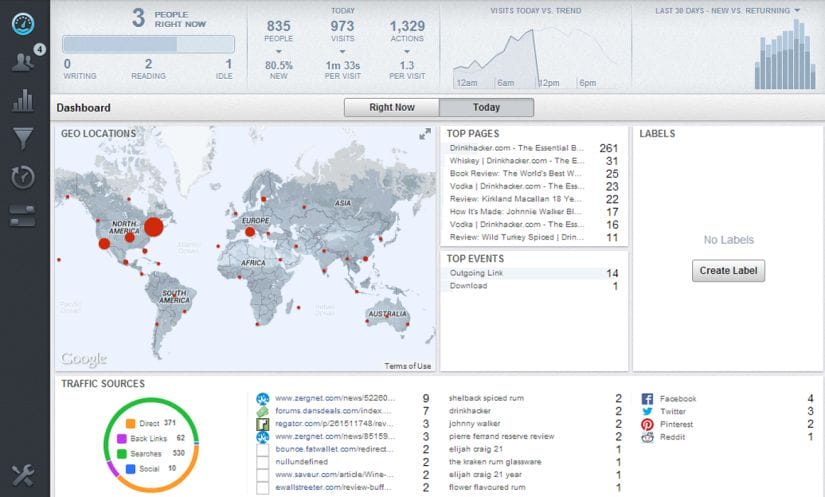This screenshot has width=825, height=497.
Task: Expand the Geo Locations map fullscreen
Action: pyautogui.click(x=425, y=134)
